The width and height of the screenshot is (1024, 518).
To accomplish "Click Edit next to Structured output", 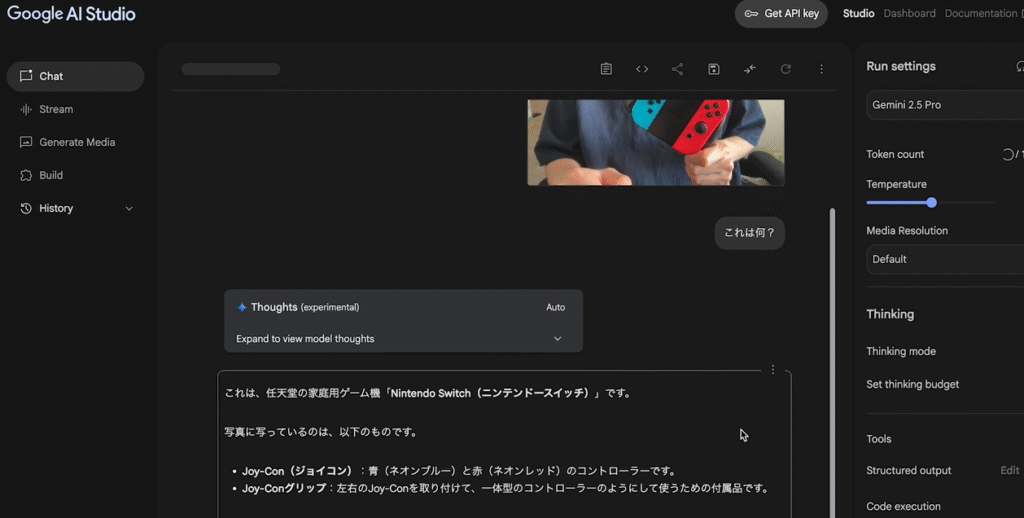I will 1010,470.
